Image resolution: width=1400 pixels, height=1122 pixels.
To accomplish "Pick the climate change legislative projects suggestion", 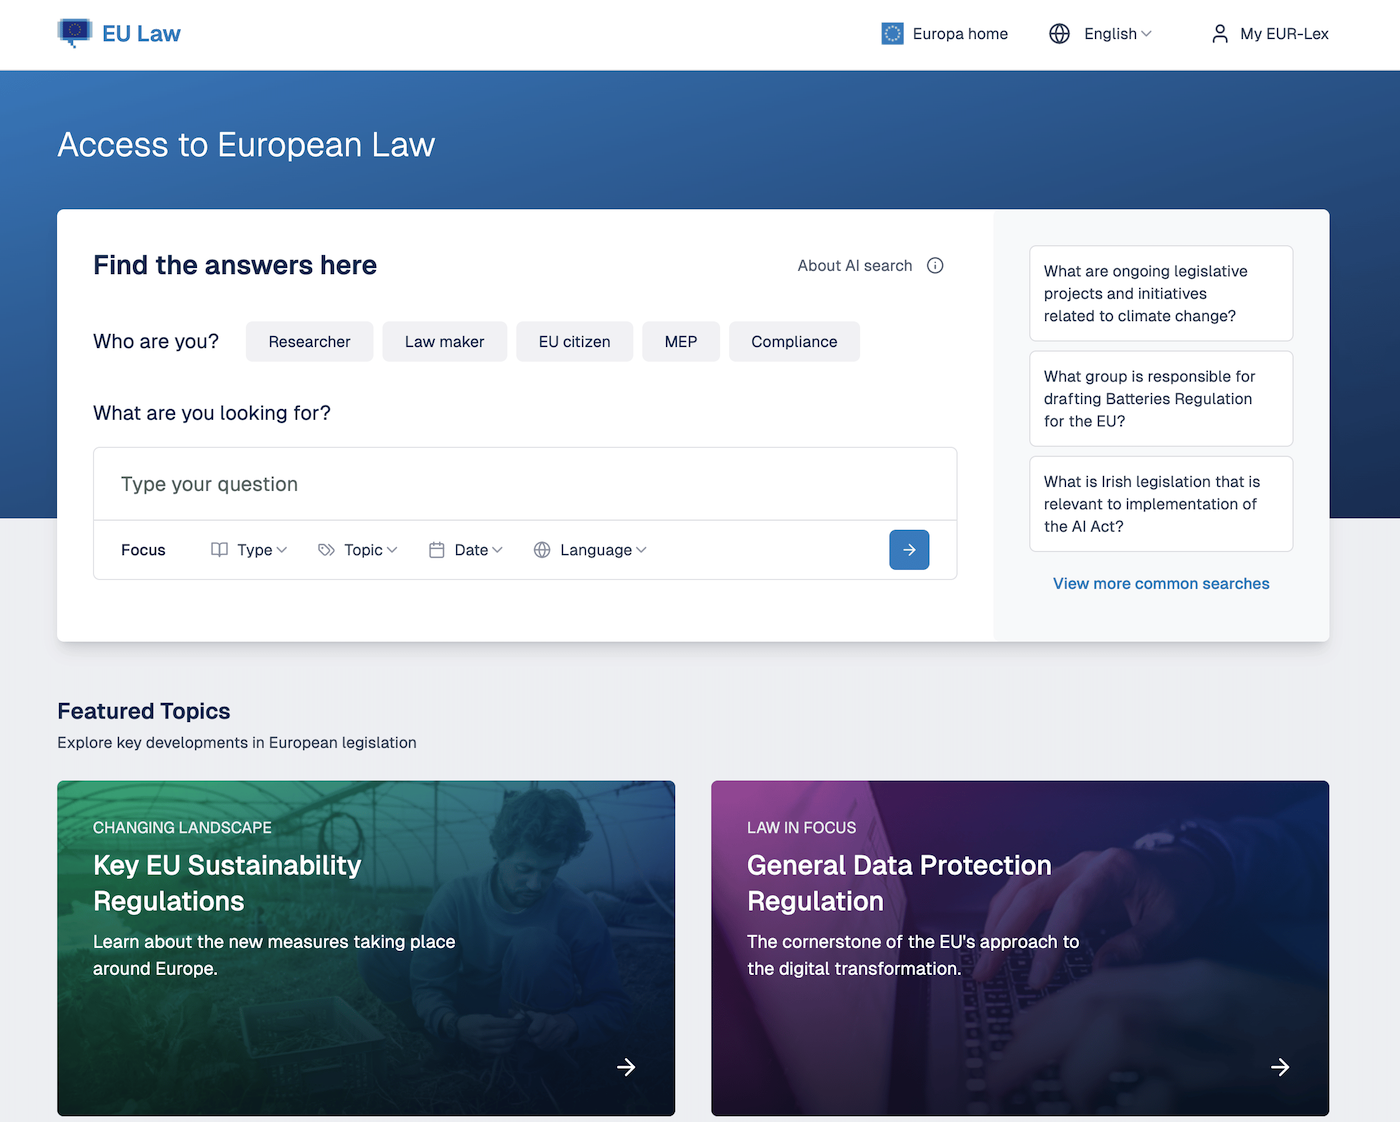I will coord(1160,294).
